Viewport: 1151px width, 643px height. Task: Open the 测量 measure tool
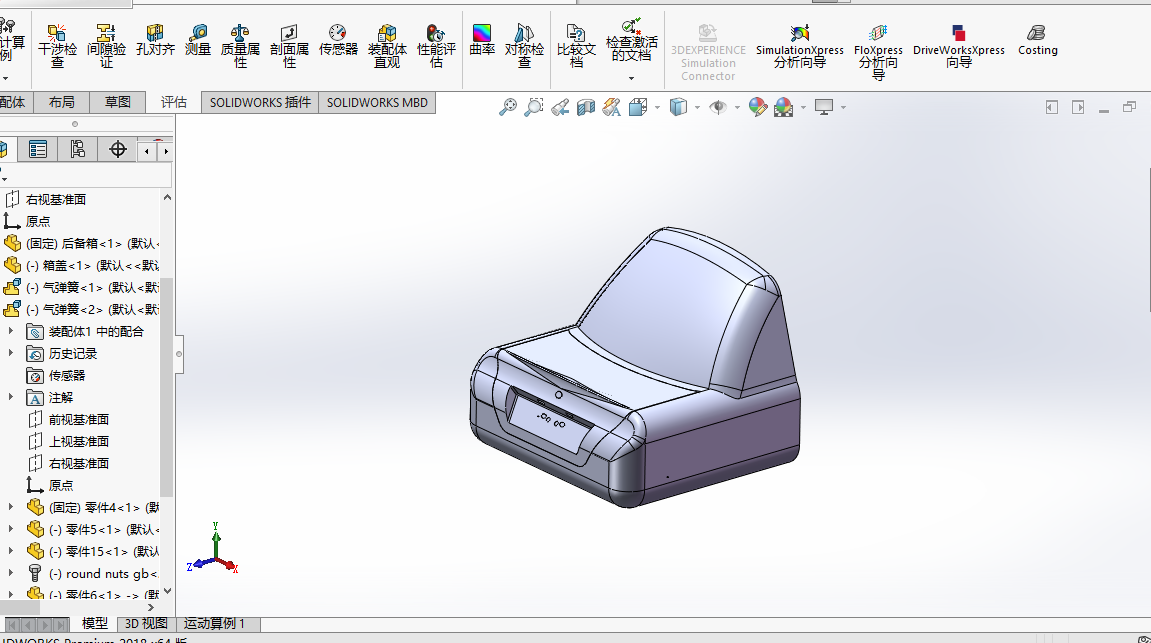pos(198,40)
